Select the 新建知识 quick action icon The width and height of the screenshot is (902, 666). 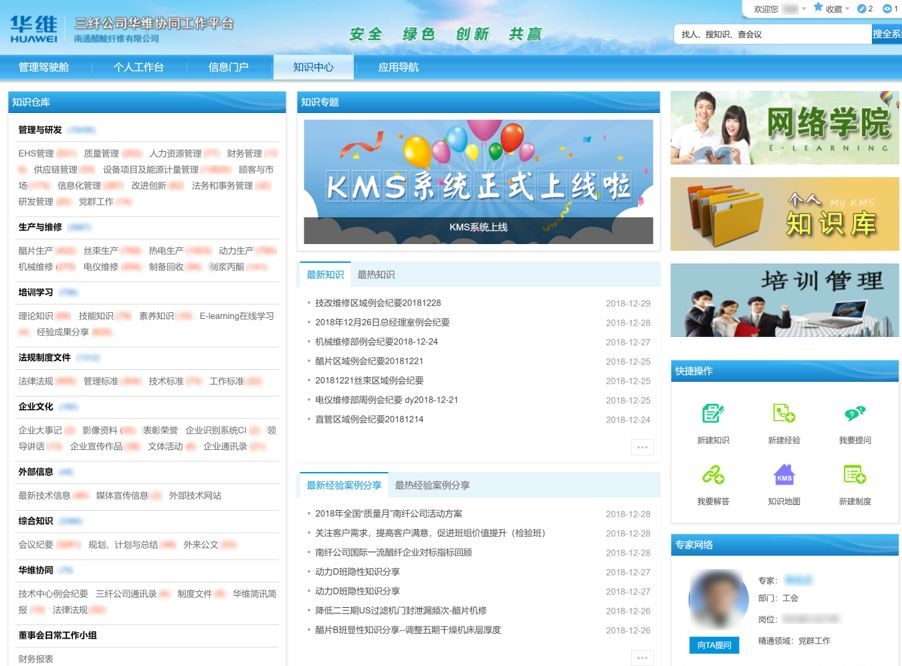point(712,415)
